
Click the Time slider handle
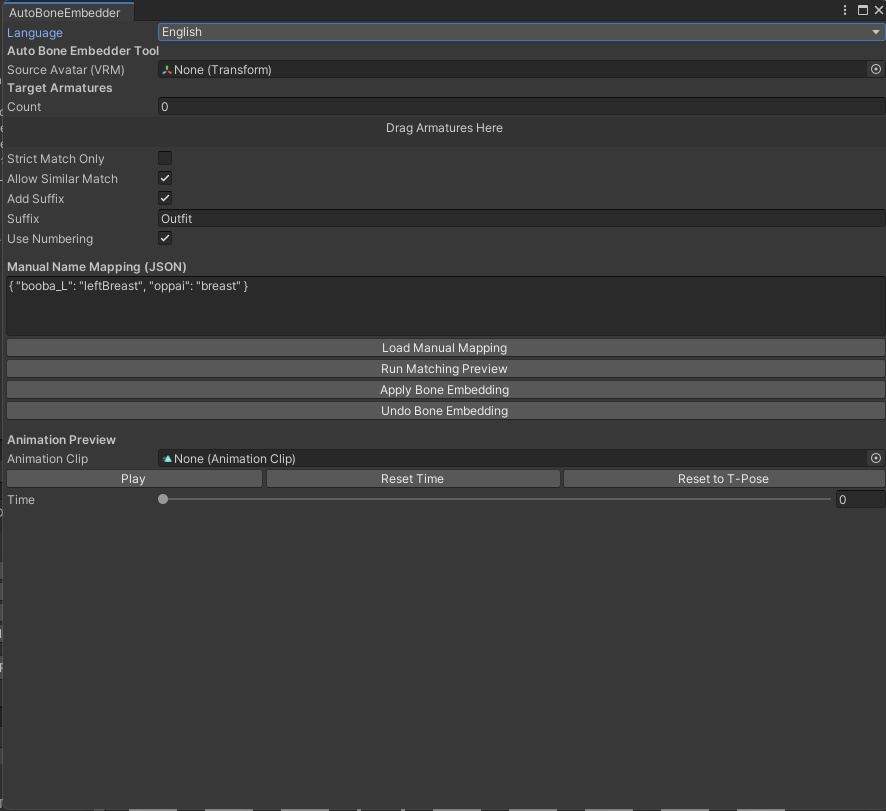click(162, 499)
